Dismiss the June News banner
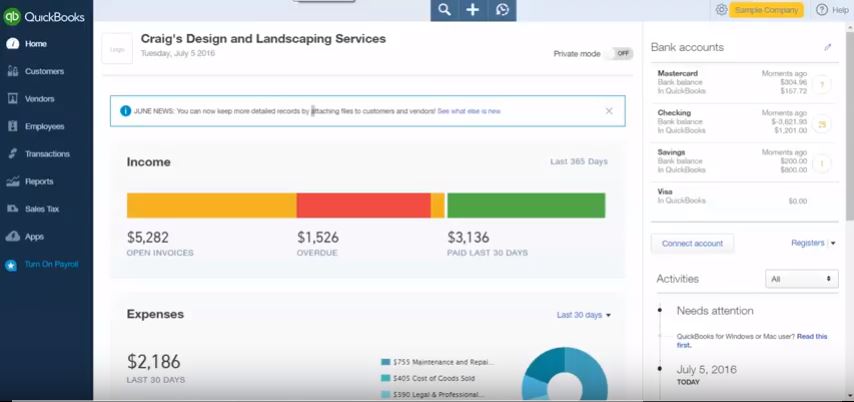854x402 pixels. (609, 111)
